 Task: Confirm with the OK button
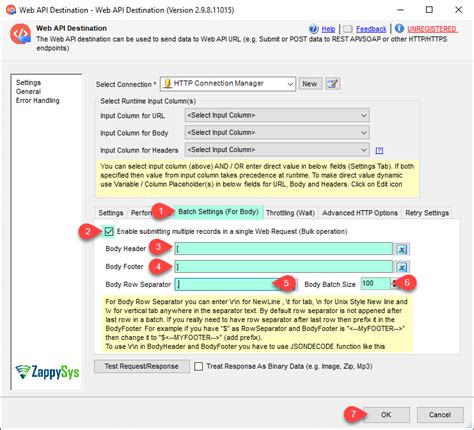pyautogui.click(x=386, y=415)
